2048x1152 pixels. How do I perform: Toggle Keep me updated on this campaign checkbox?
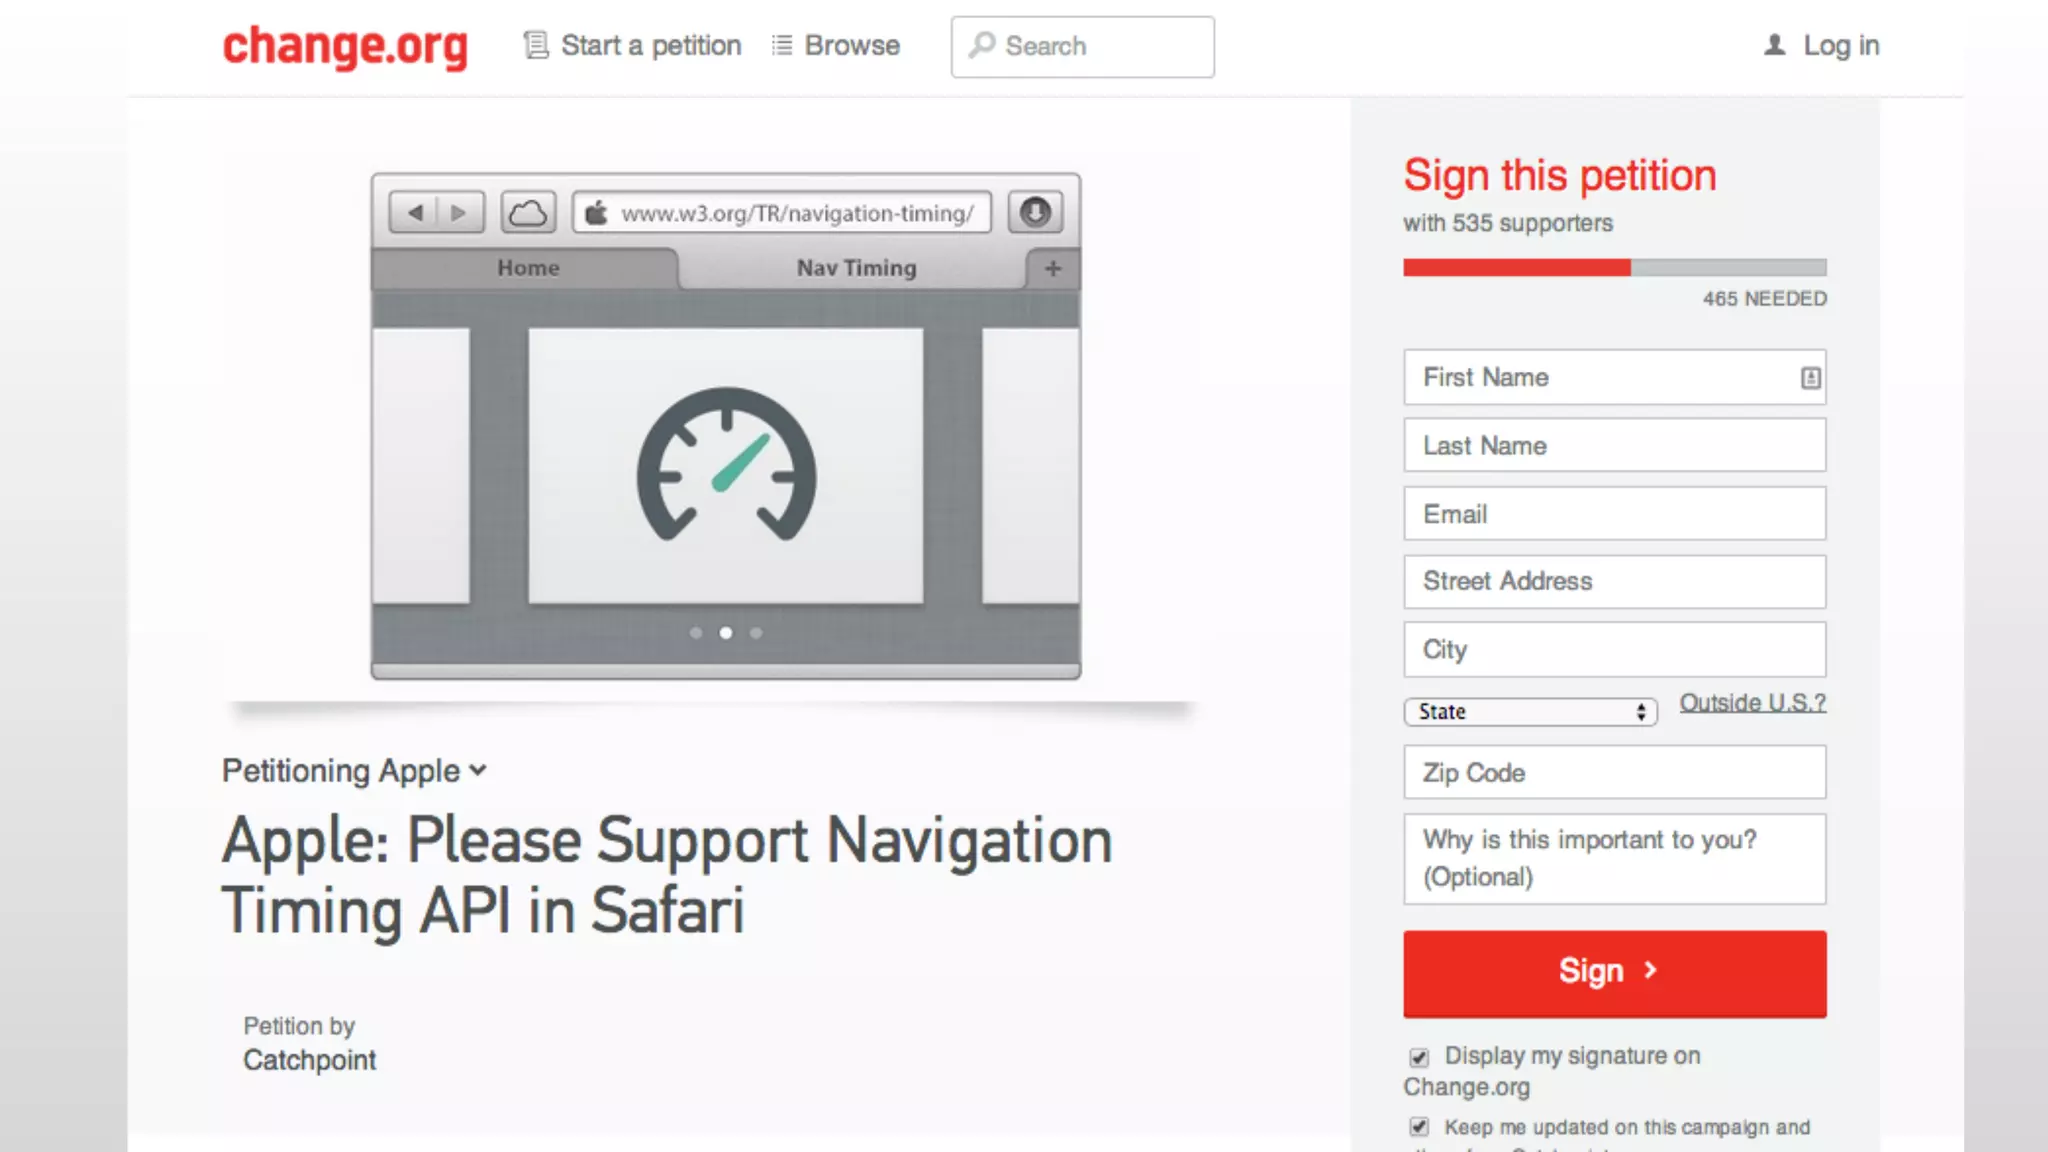click(1419, 1127)
